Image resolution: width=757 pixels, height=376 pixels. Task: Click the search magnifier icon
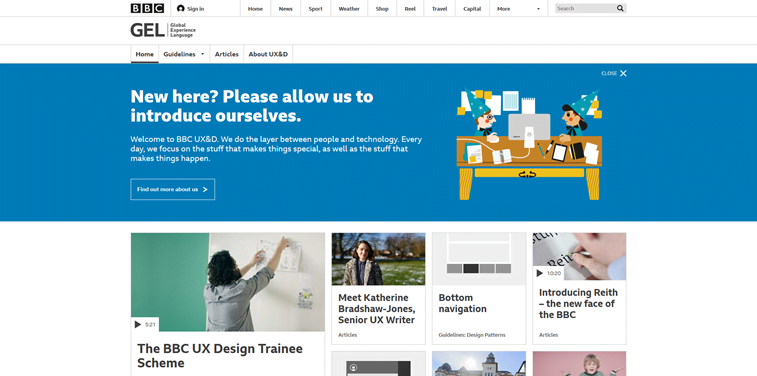pos(620,8)
